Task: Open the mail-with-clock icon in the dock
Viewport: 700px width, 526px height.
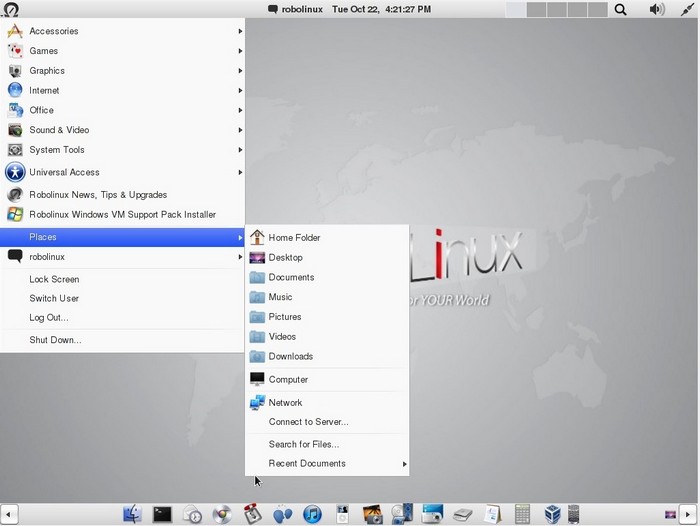Action: click(x=192, y=514)
